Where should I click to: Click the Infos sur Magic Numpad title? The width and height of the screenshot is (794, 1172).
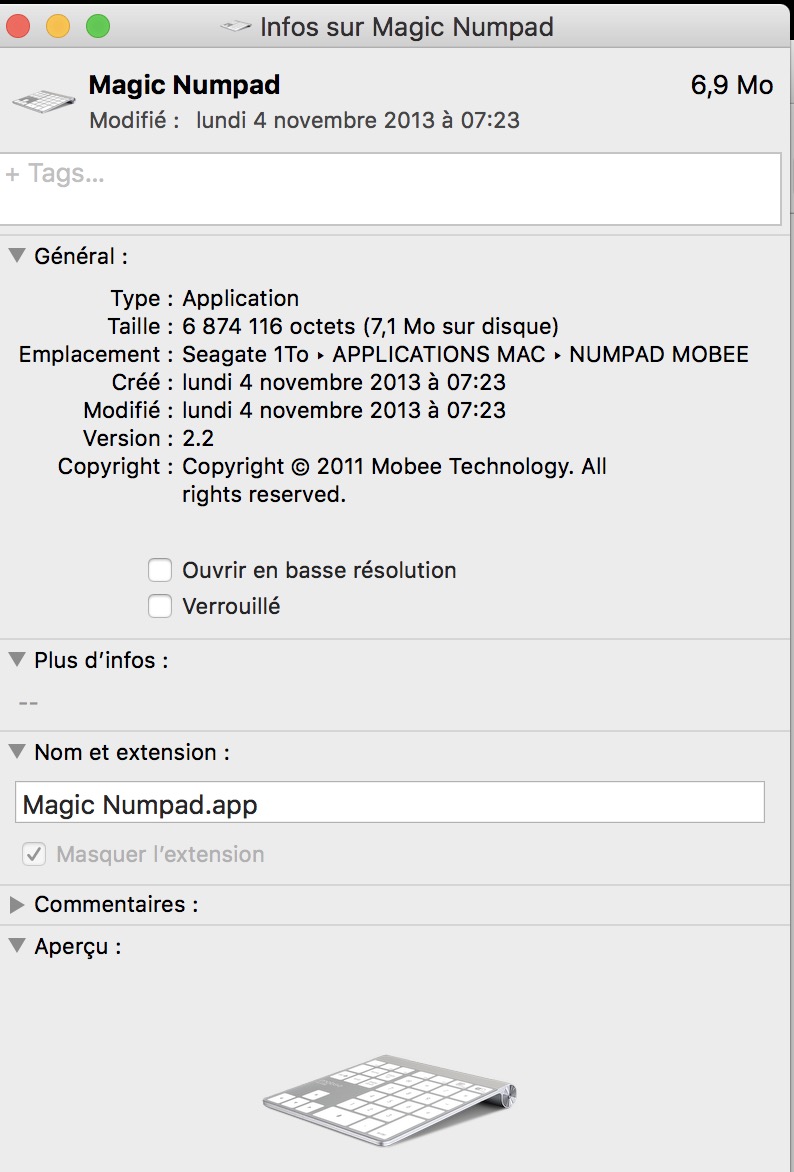pyautogui.click(x=407, y=28)
